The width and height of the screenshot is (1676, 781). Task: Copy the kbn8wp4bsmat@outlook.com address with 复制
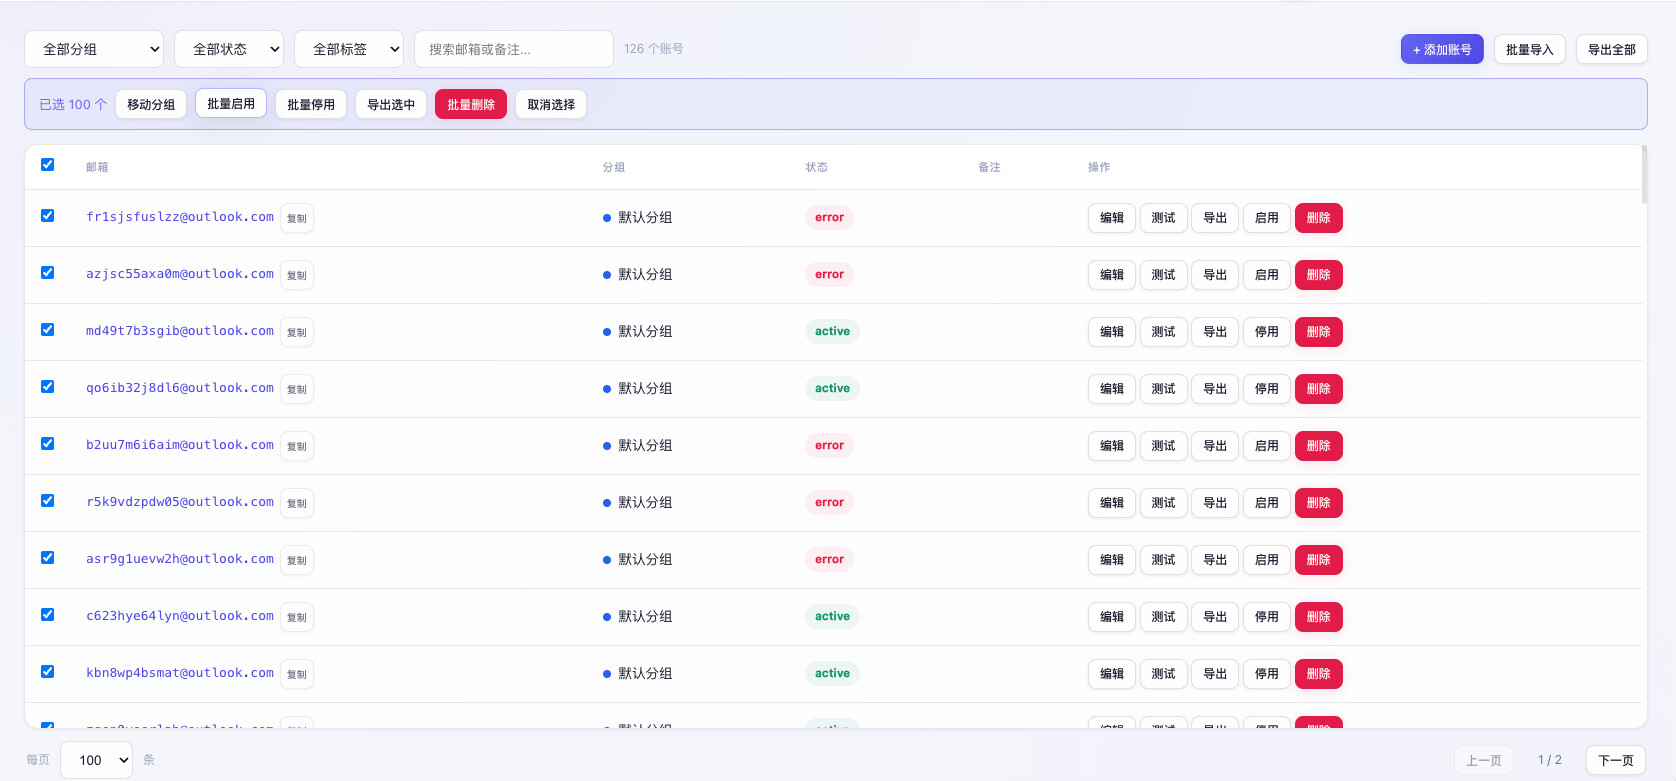297,674
